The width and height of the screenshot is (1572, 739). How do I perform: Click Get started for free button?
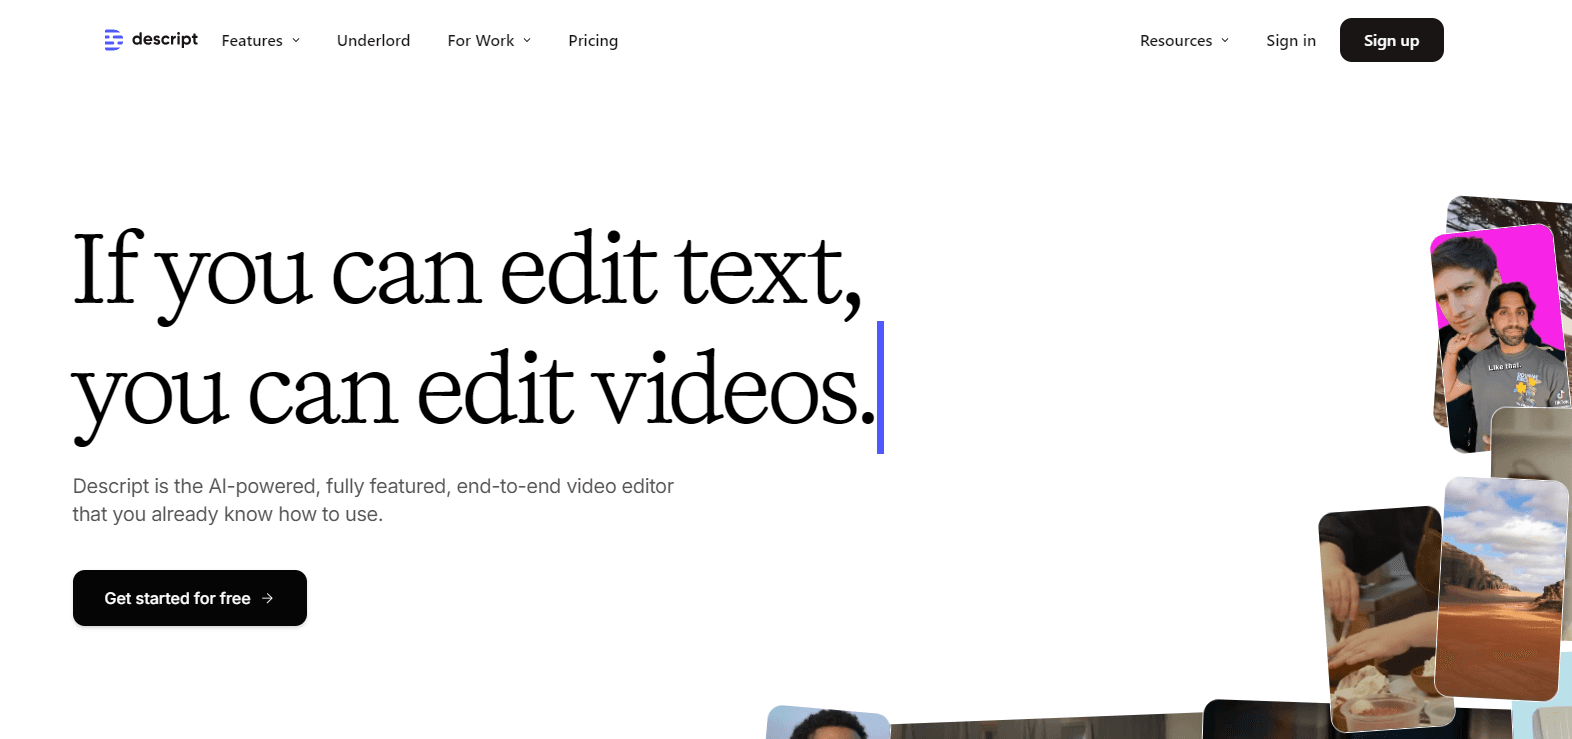coord(190,598)
